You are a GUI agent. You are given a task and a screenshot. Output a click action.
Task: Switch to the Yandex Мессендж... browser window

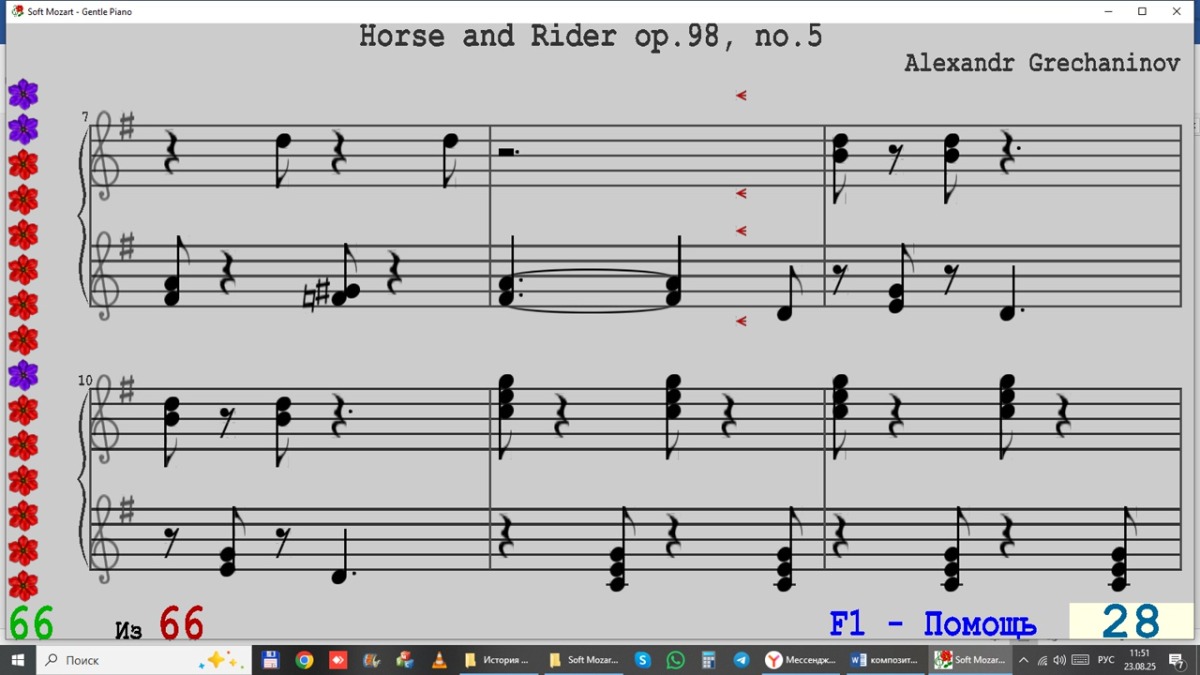tap(802, 660)
